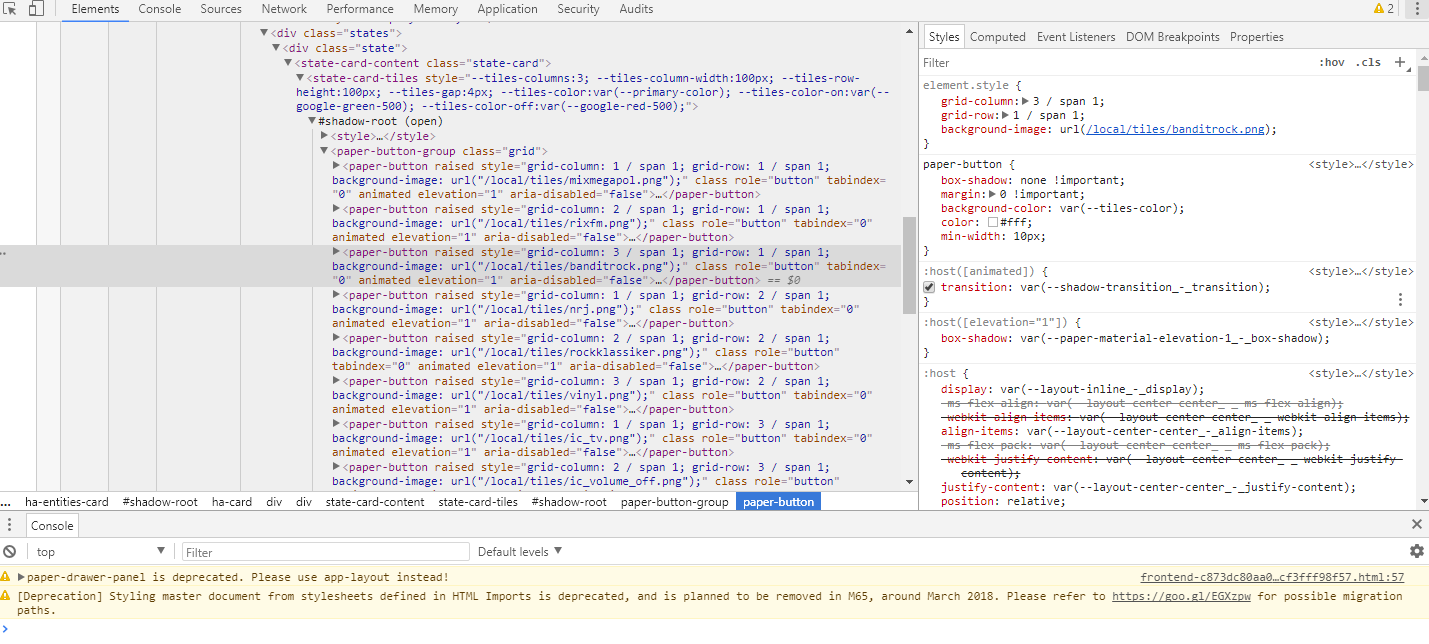Open the top context dropdown in console

[100, 551]
